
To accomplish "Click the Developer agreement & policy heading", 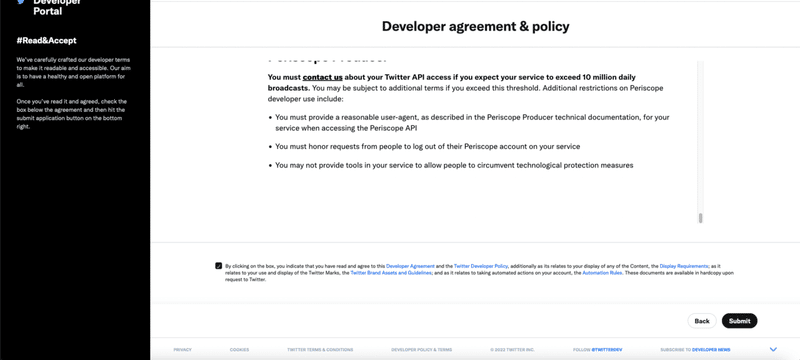I will 476,27.
